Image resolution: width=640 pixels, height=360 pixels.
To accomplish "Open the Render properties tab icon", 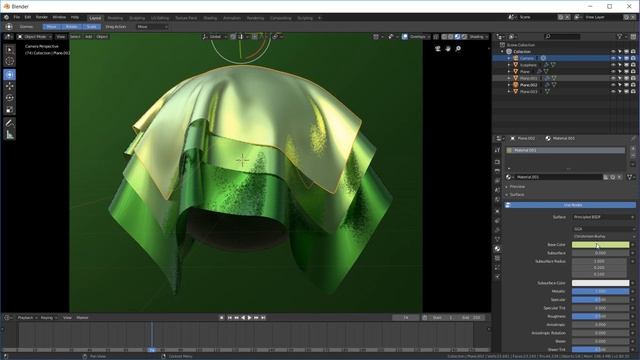I will [x=497, y=162].
